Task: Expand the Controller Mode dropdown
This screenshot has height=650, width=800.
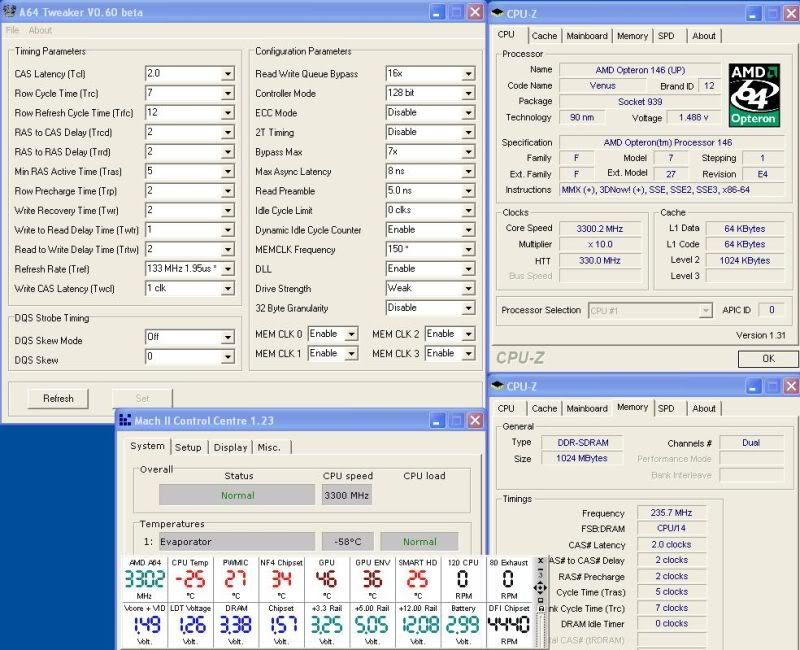Action: point(468,93)
